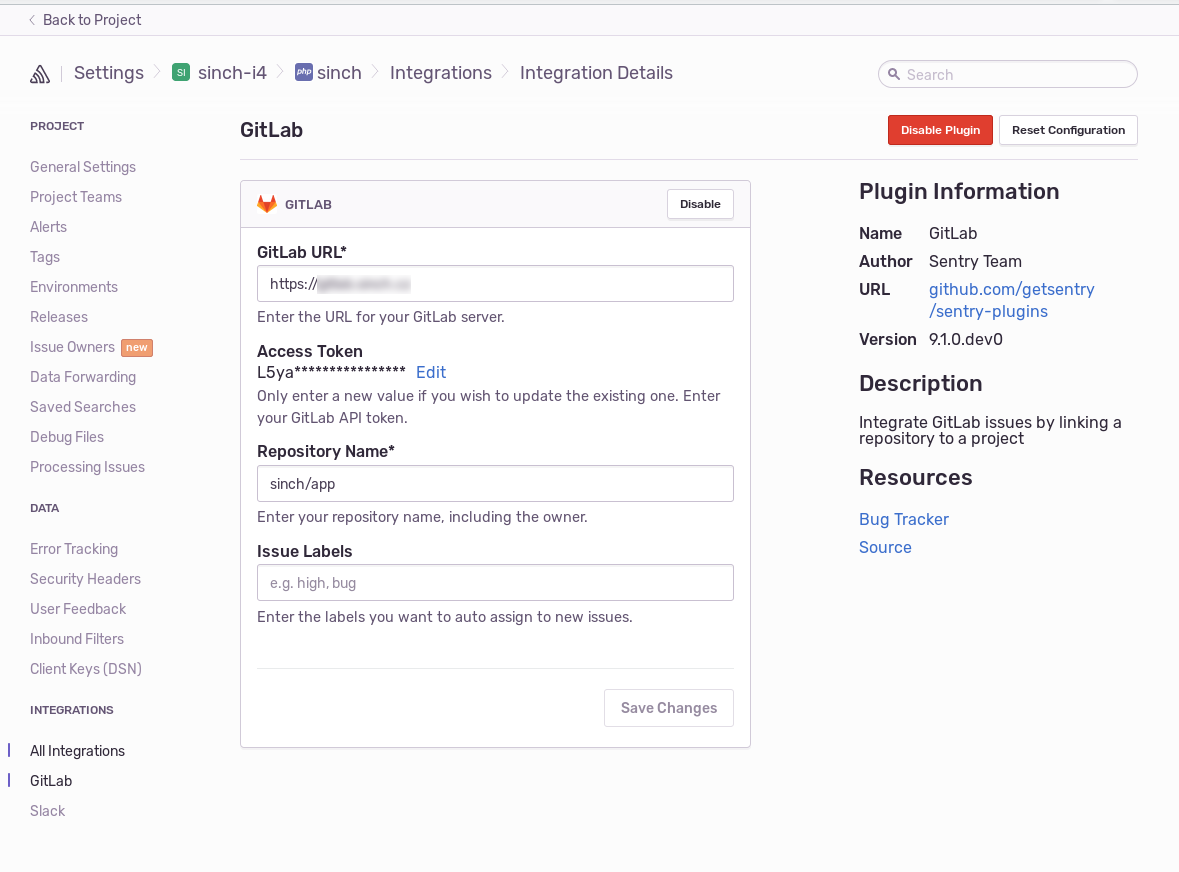Open Error Tracking in sidebar
Image resolution: width=1179 pixels, height=872 pixels.
[74, 550]
